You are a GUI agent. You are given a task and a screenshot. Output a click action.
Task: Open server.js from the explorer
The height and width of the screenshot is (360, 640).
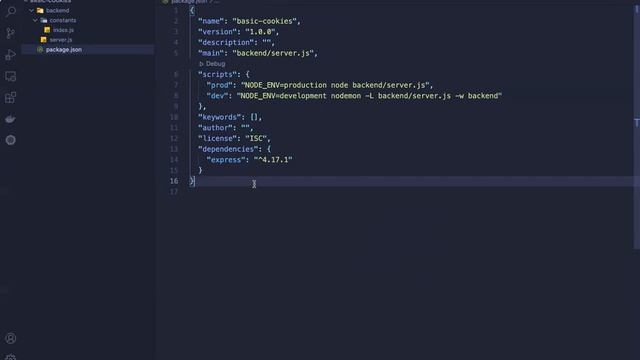pyautogui.click(x=61, y=40)
